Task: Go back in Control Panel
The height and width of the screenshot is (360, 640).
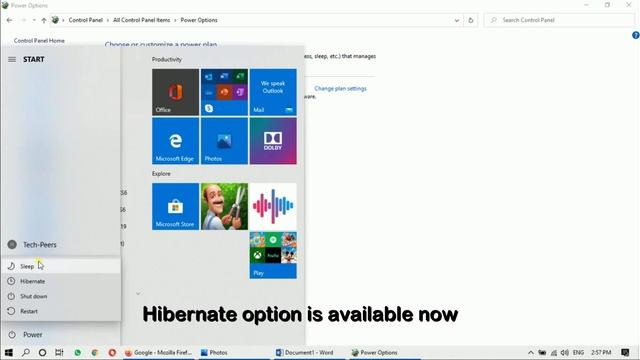Action: point(9,20)
